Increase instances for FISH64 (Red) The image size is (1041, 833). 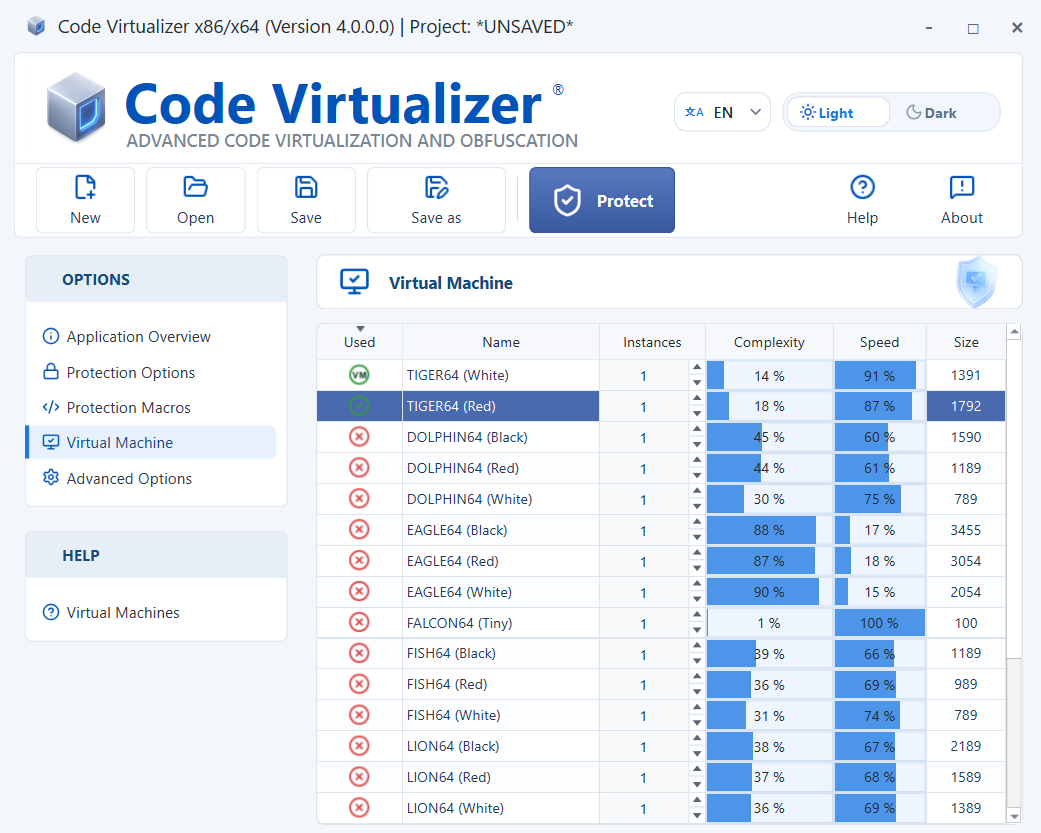696,676
